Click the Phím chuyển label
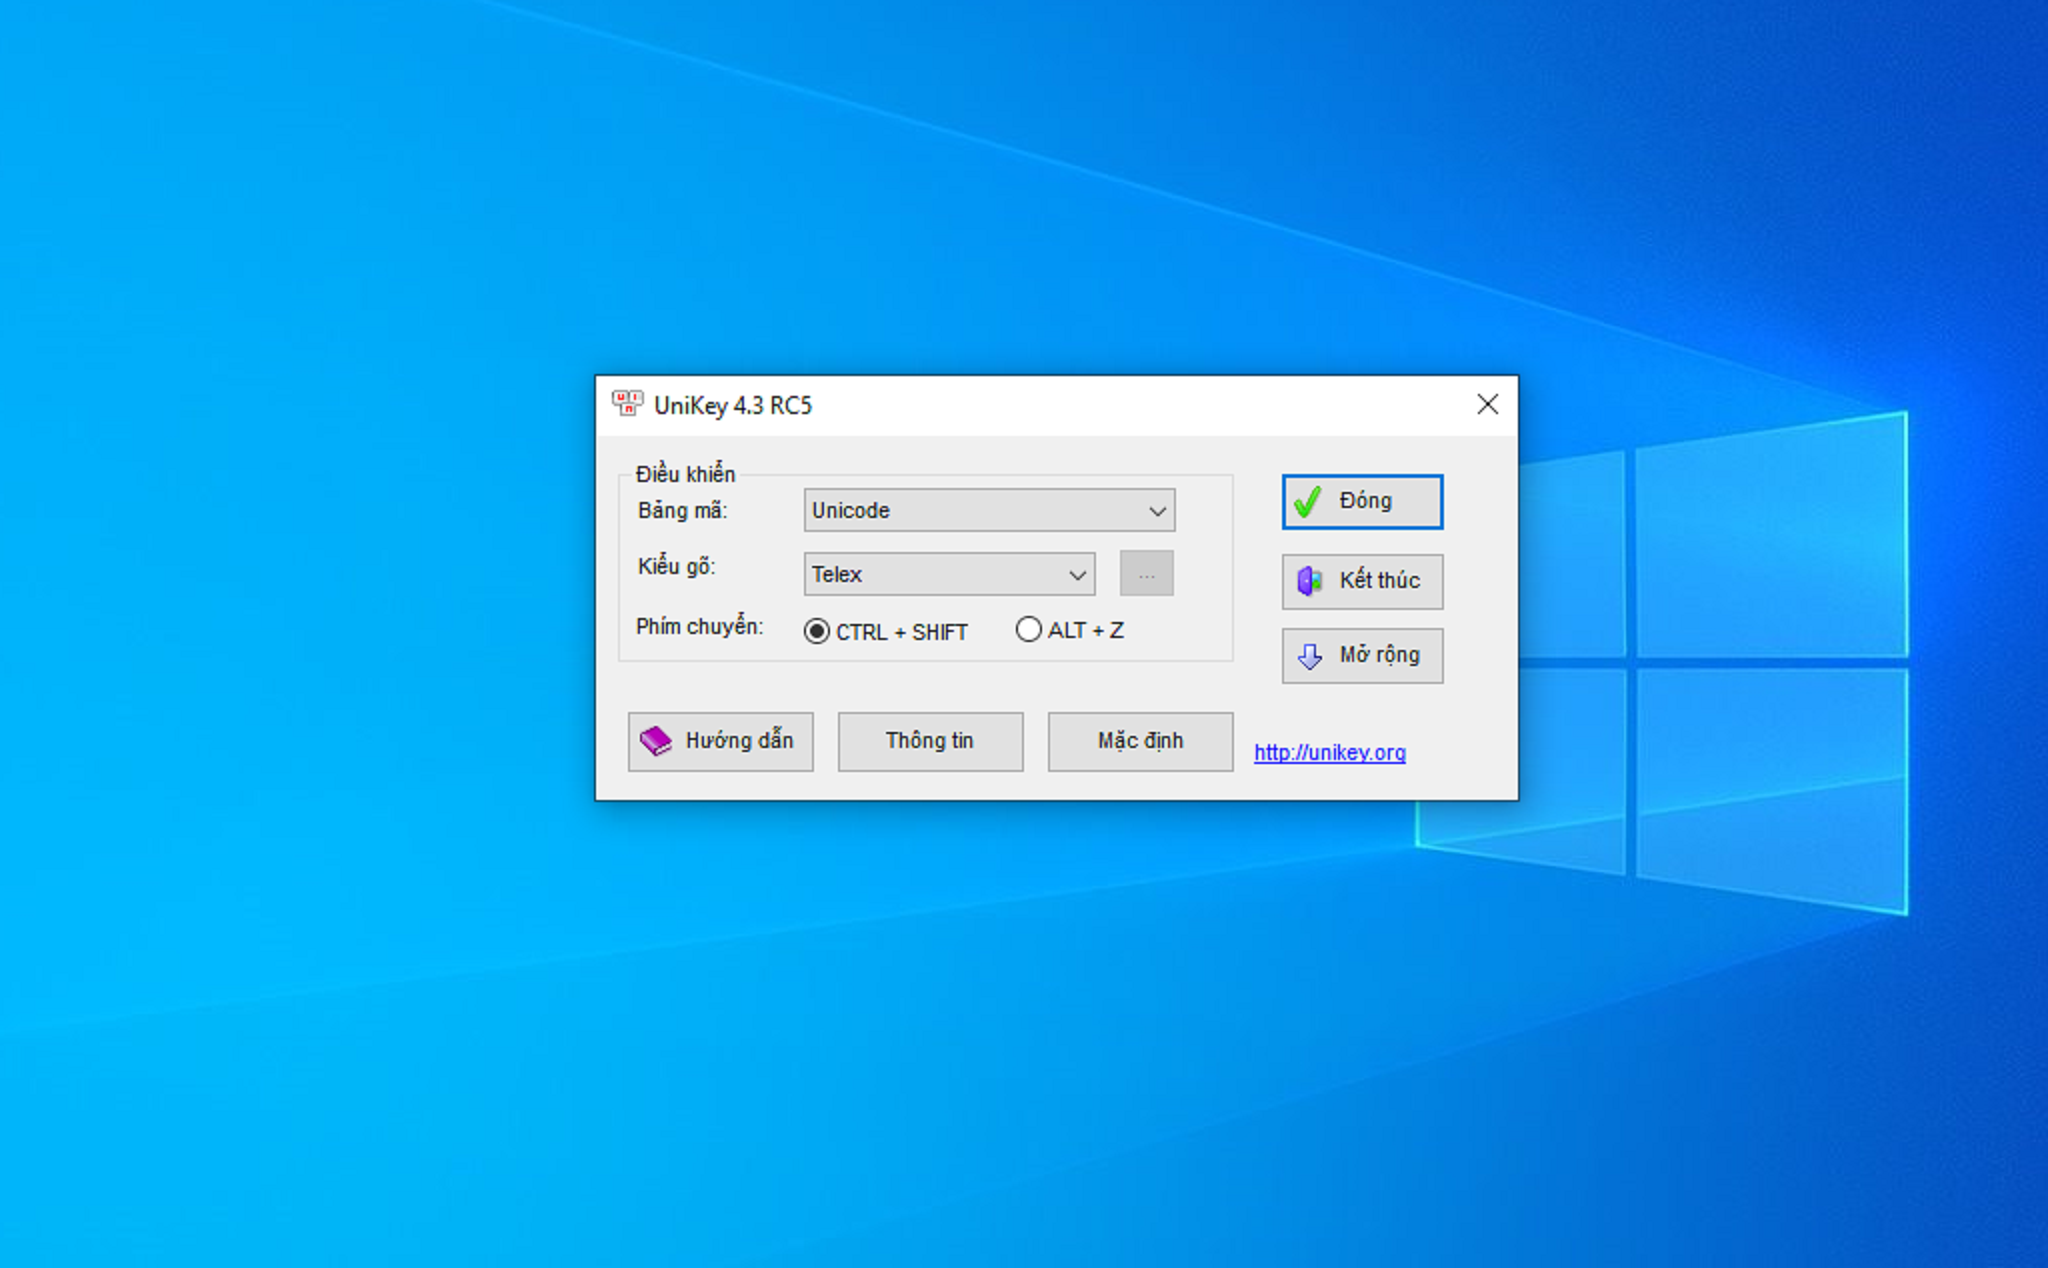 [699, 627]
